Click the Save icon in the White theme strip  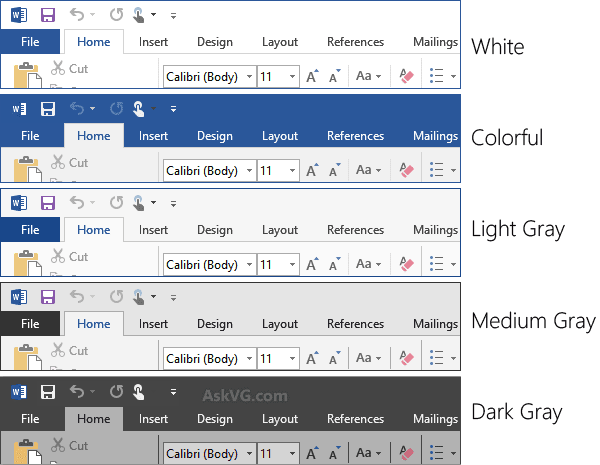(47, 14)
